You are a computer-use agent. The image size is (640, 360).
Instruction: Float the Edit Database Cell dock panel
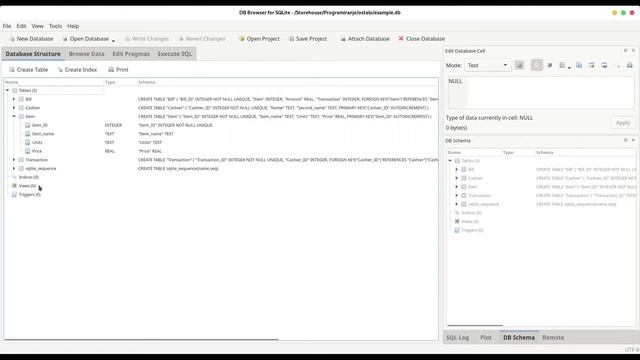coord(625,51)
